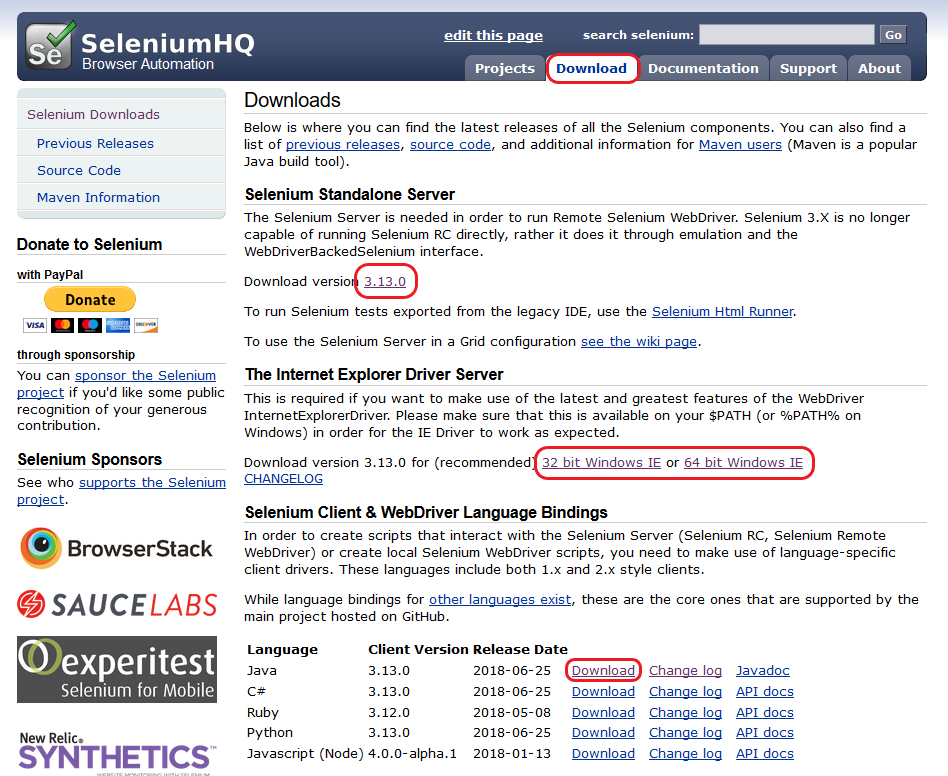The image size is (948, 776).
Task: Click the Experitest Selenium for Mobile banner
Action: (x=117, y=669)
